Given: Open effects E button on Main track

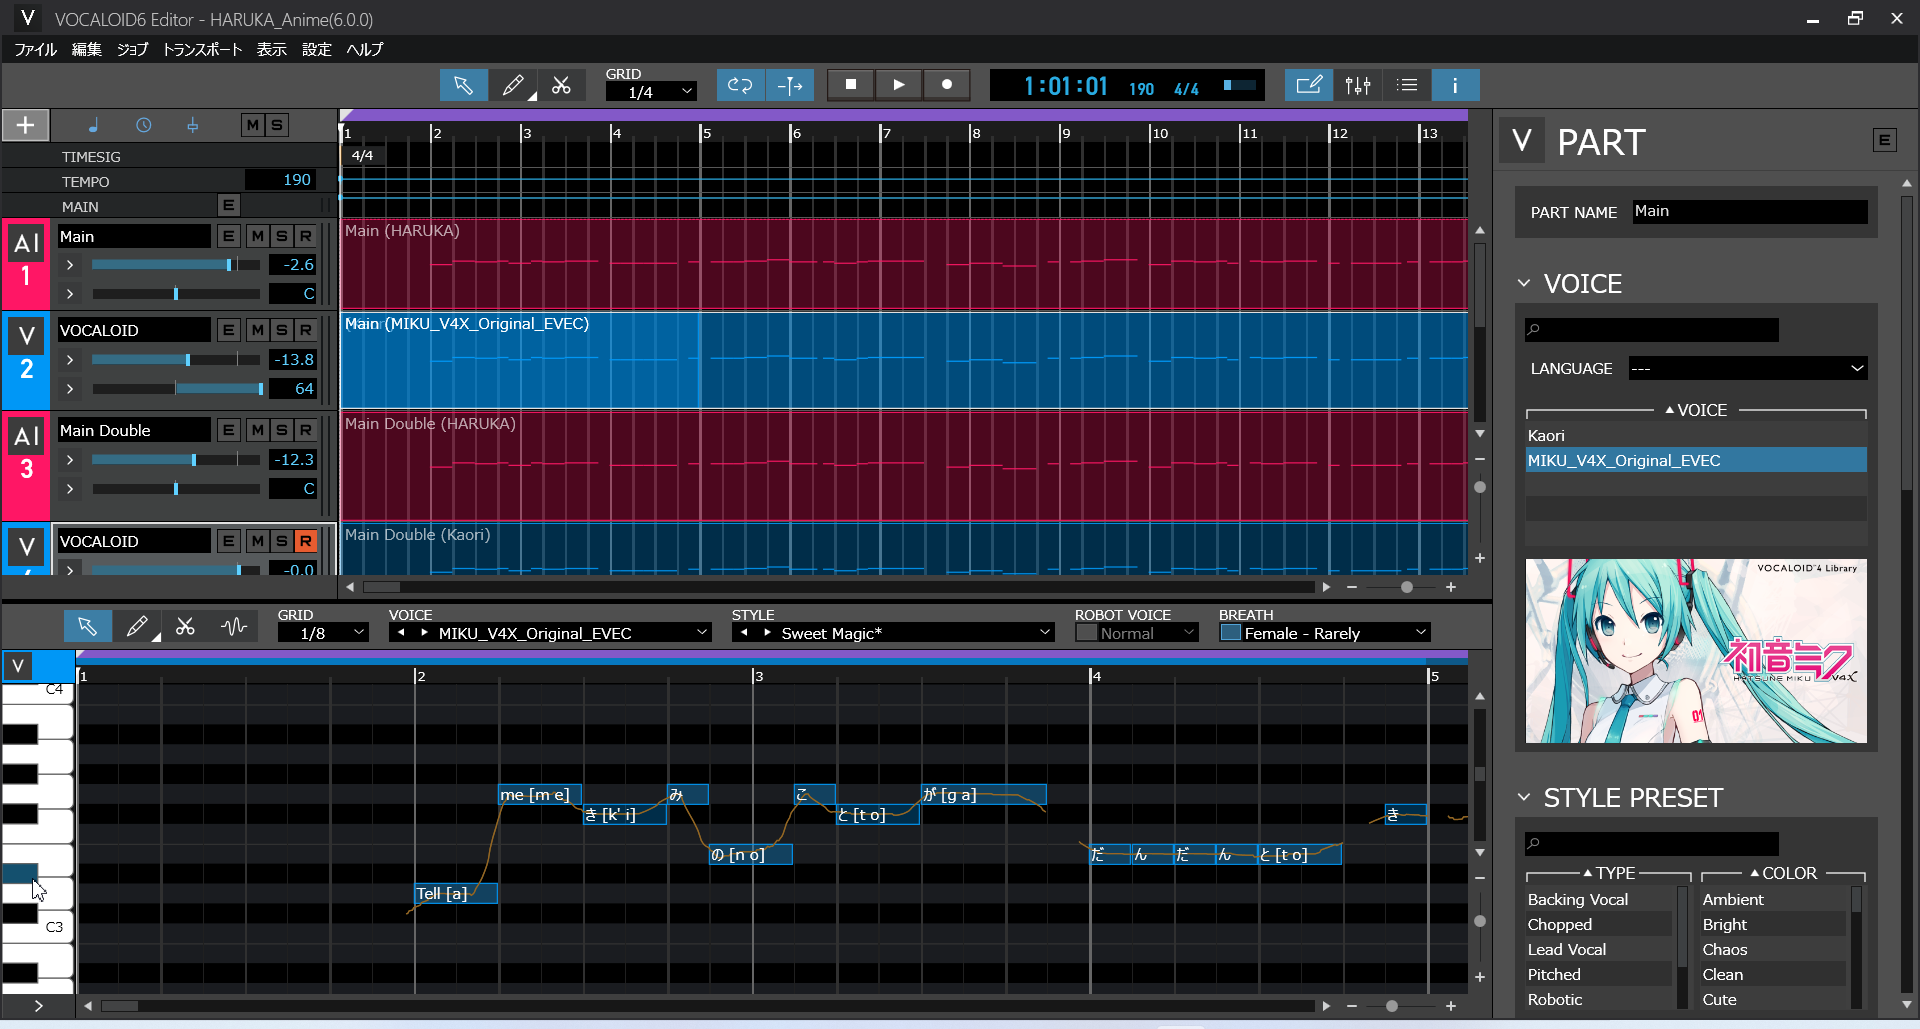Looking at the screenshot, I should 229,236.
